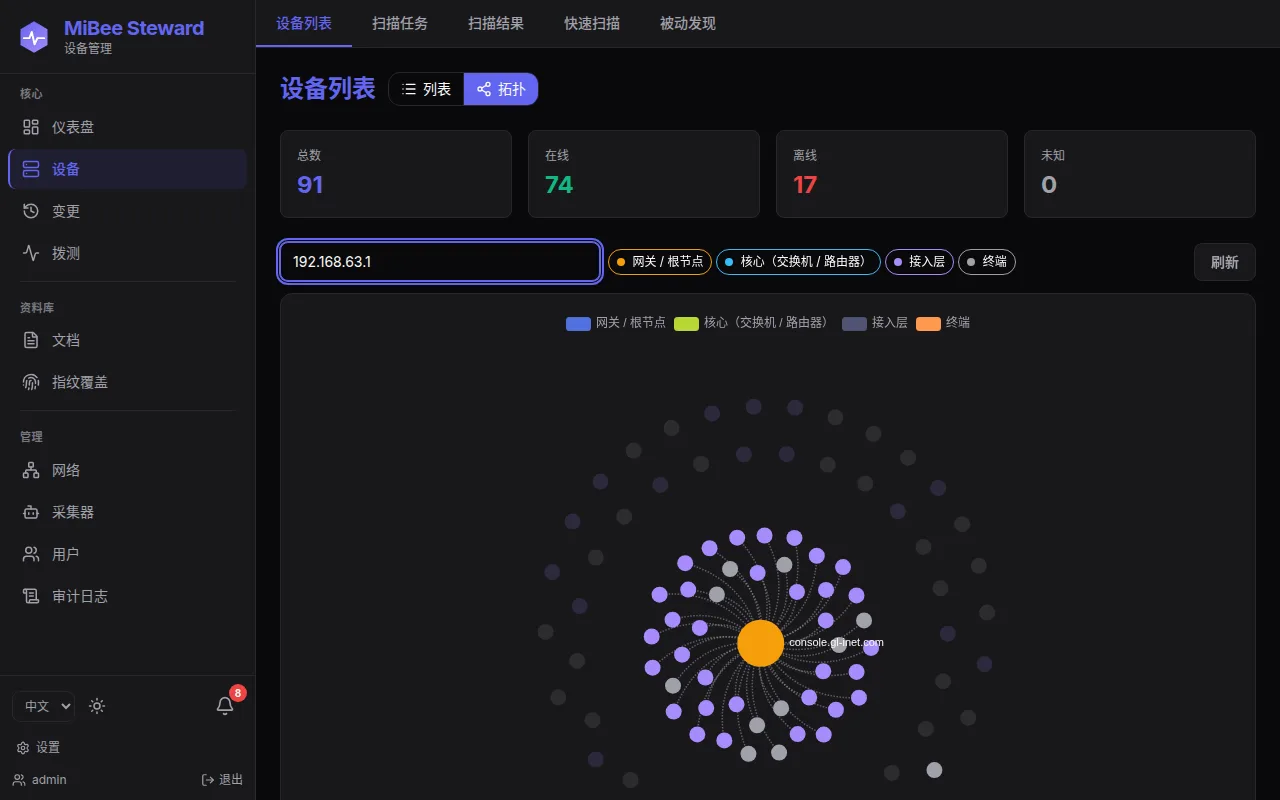Image resolution: width=1280 pixels, height=800 pixels.
Task: Toggle 核心（交换机 / 路由器） filter chip
Action: click(x=798, y=262)
